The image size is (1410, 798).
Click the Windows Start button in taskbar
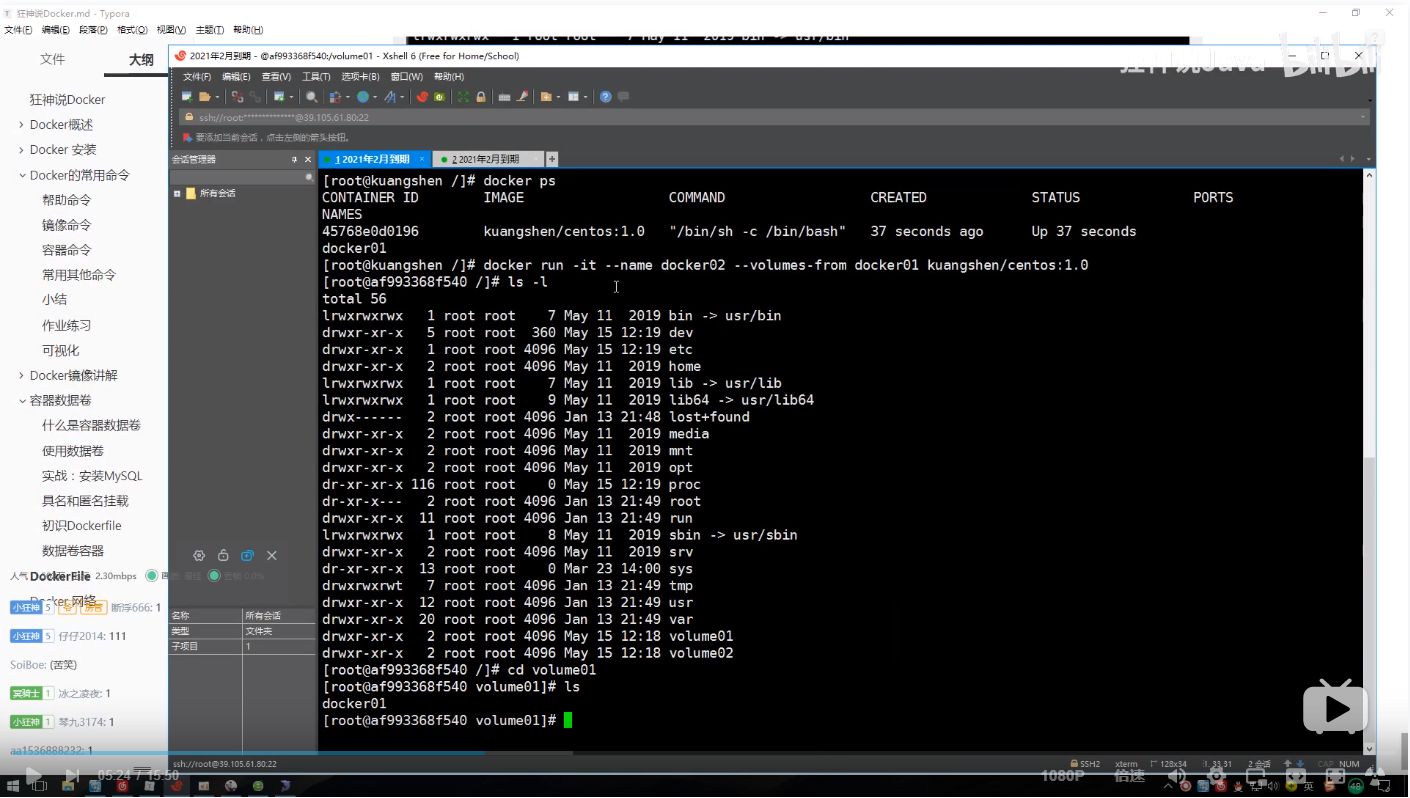tap(11, 787)
